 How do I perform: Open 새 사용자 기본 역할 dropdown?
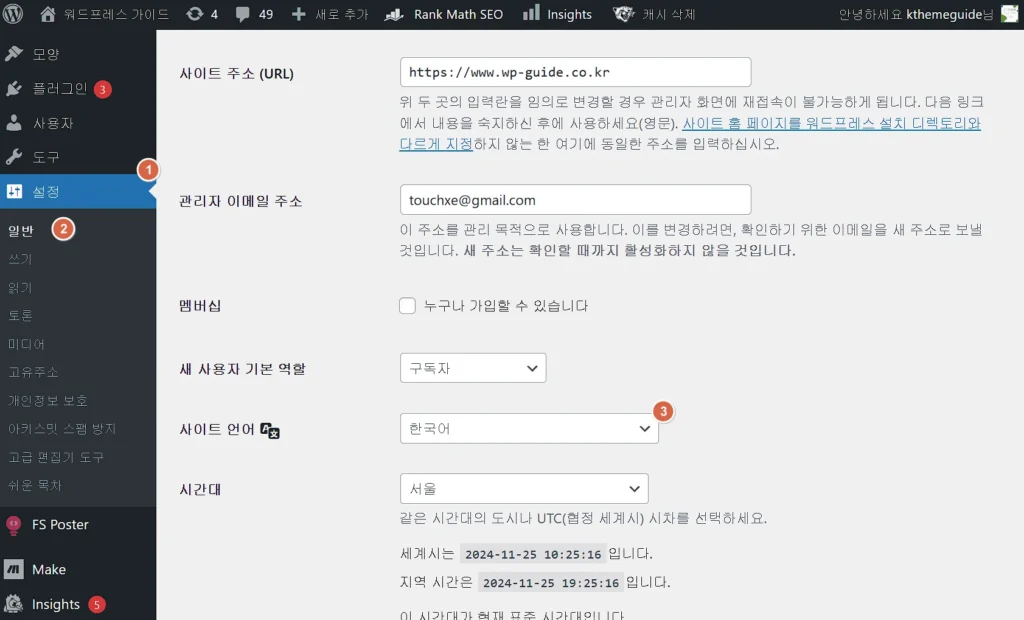coord(473,368)
